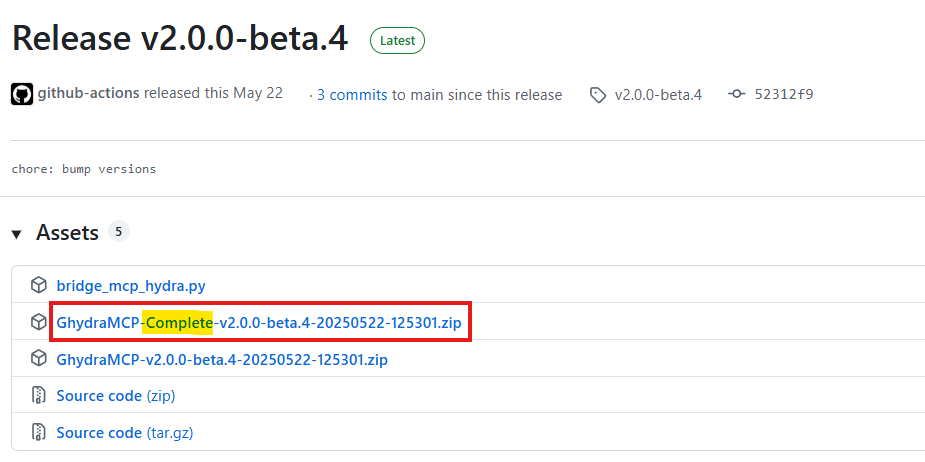Open commit 52312f9 link
925x462 pixels.
[785, 95]
